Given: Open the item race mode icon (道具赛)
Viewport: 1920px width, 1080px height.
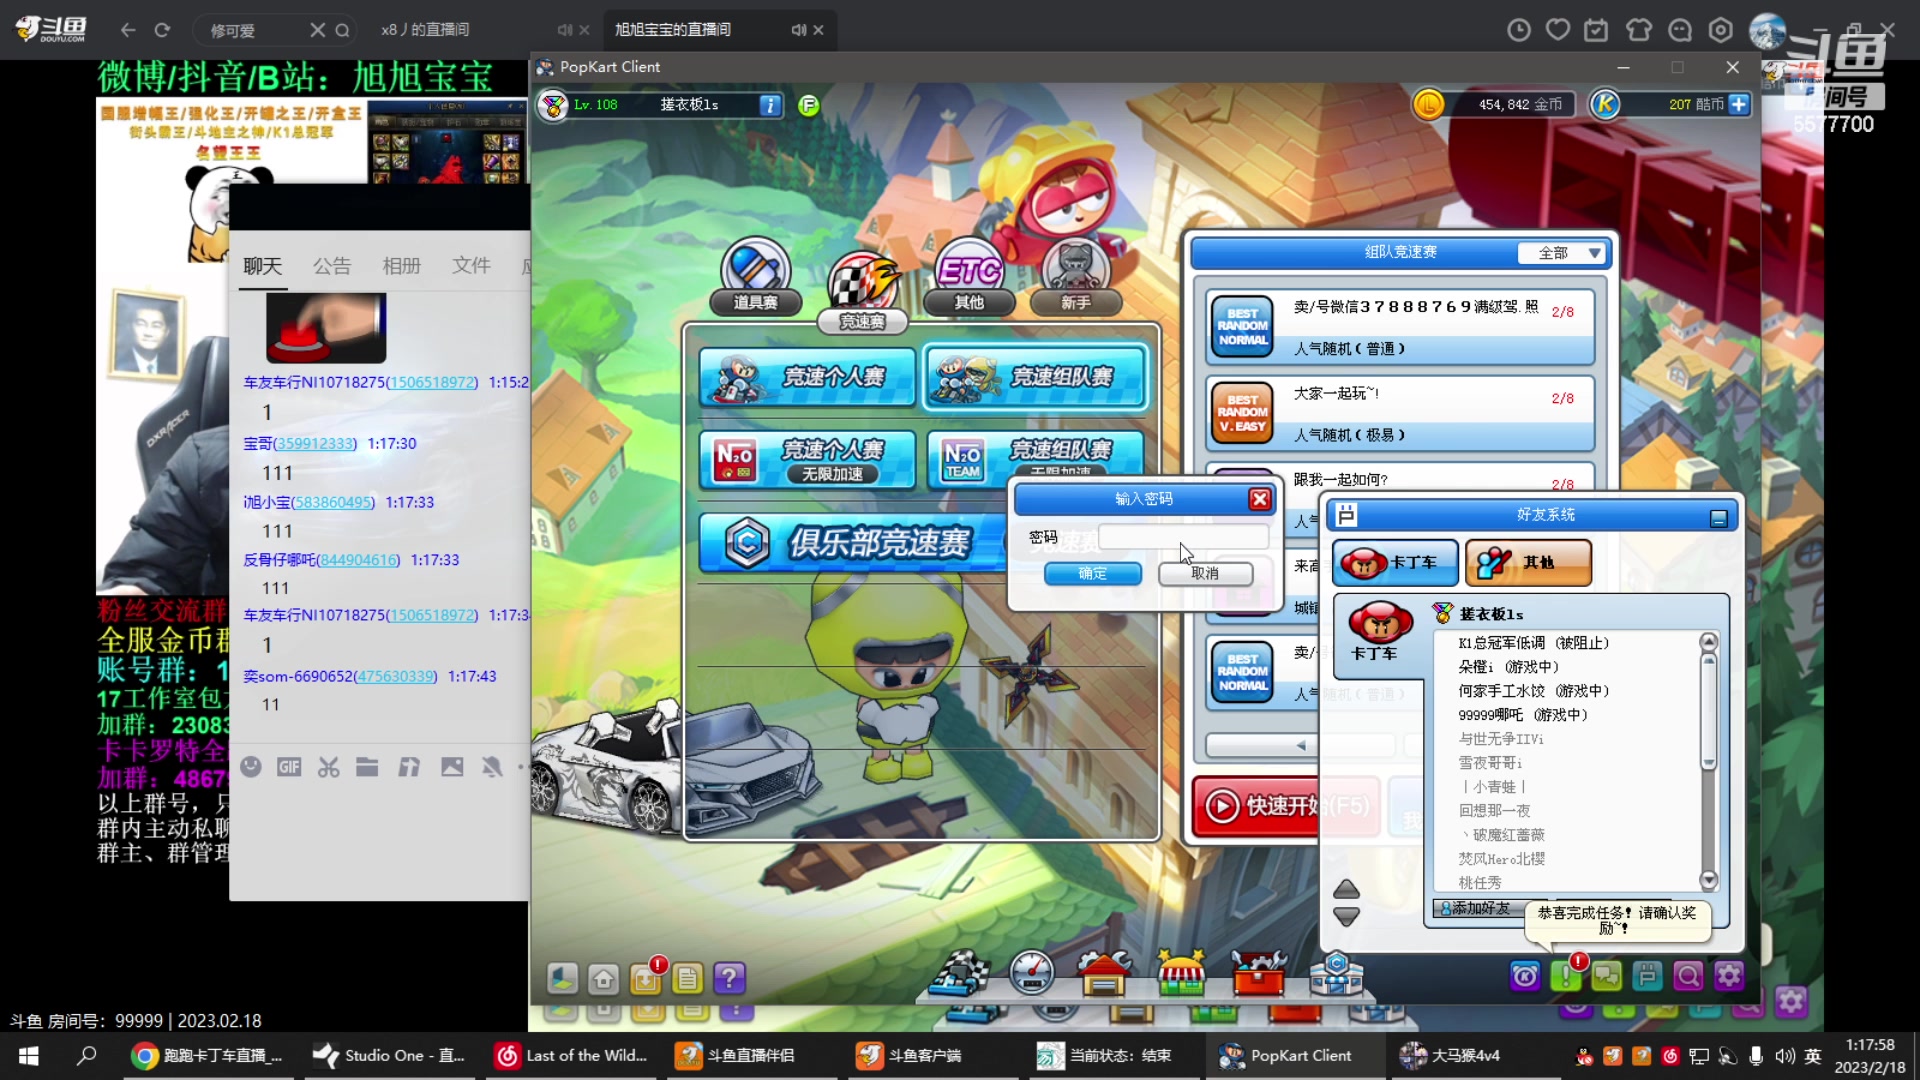Looking at the screenshot, I should (756, 277).
